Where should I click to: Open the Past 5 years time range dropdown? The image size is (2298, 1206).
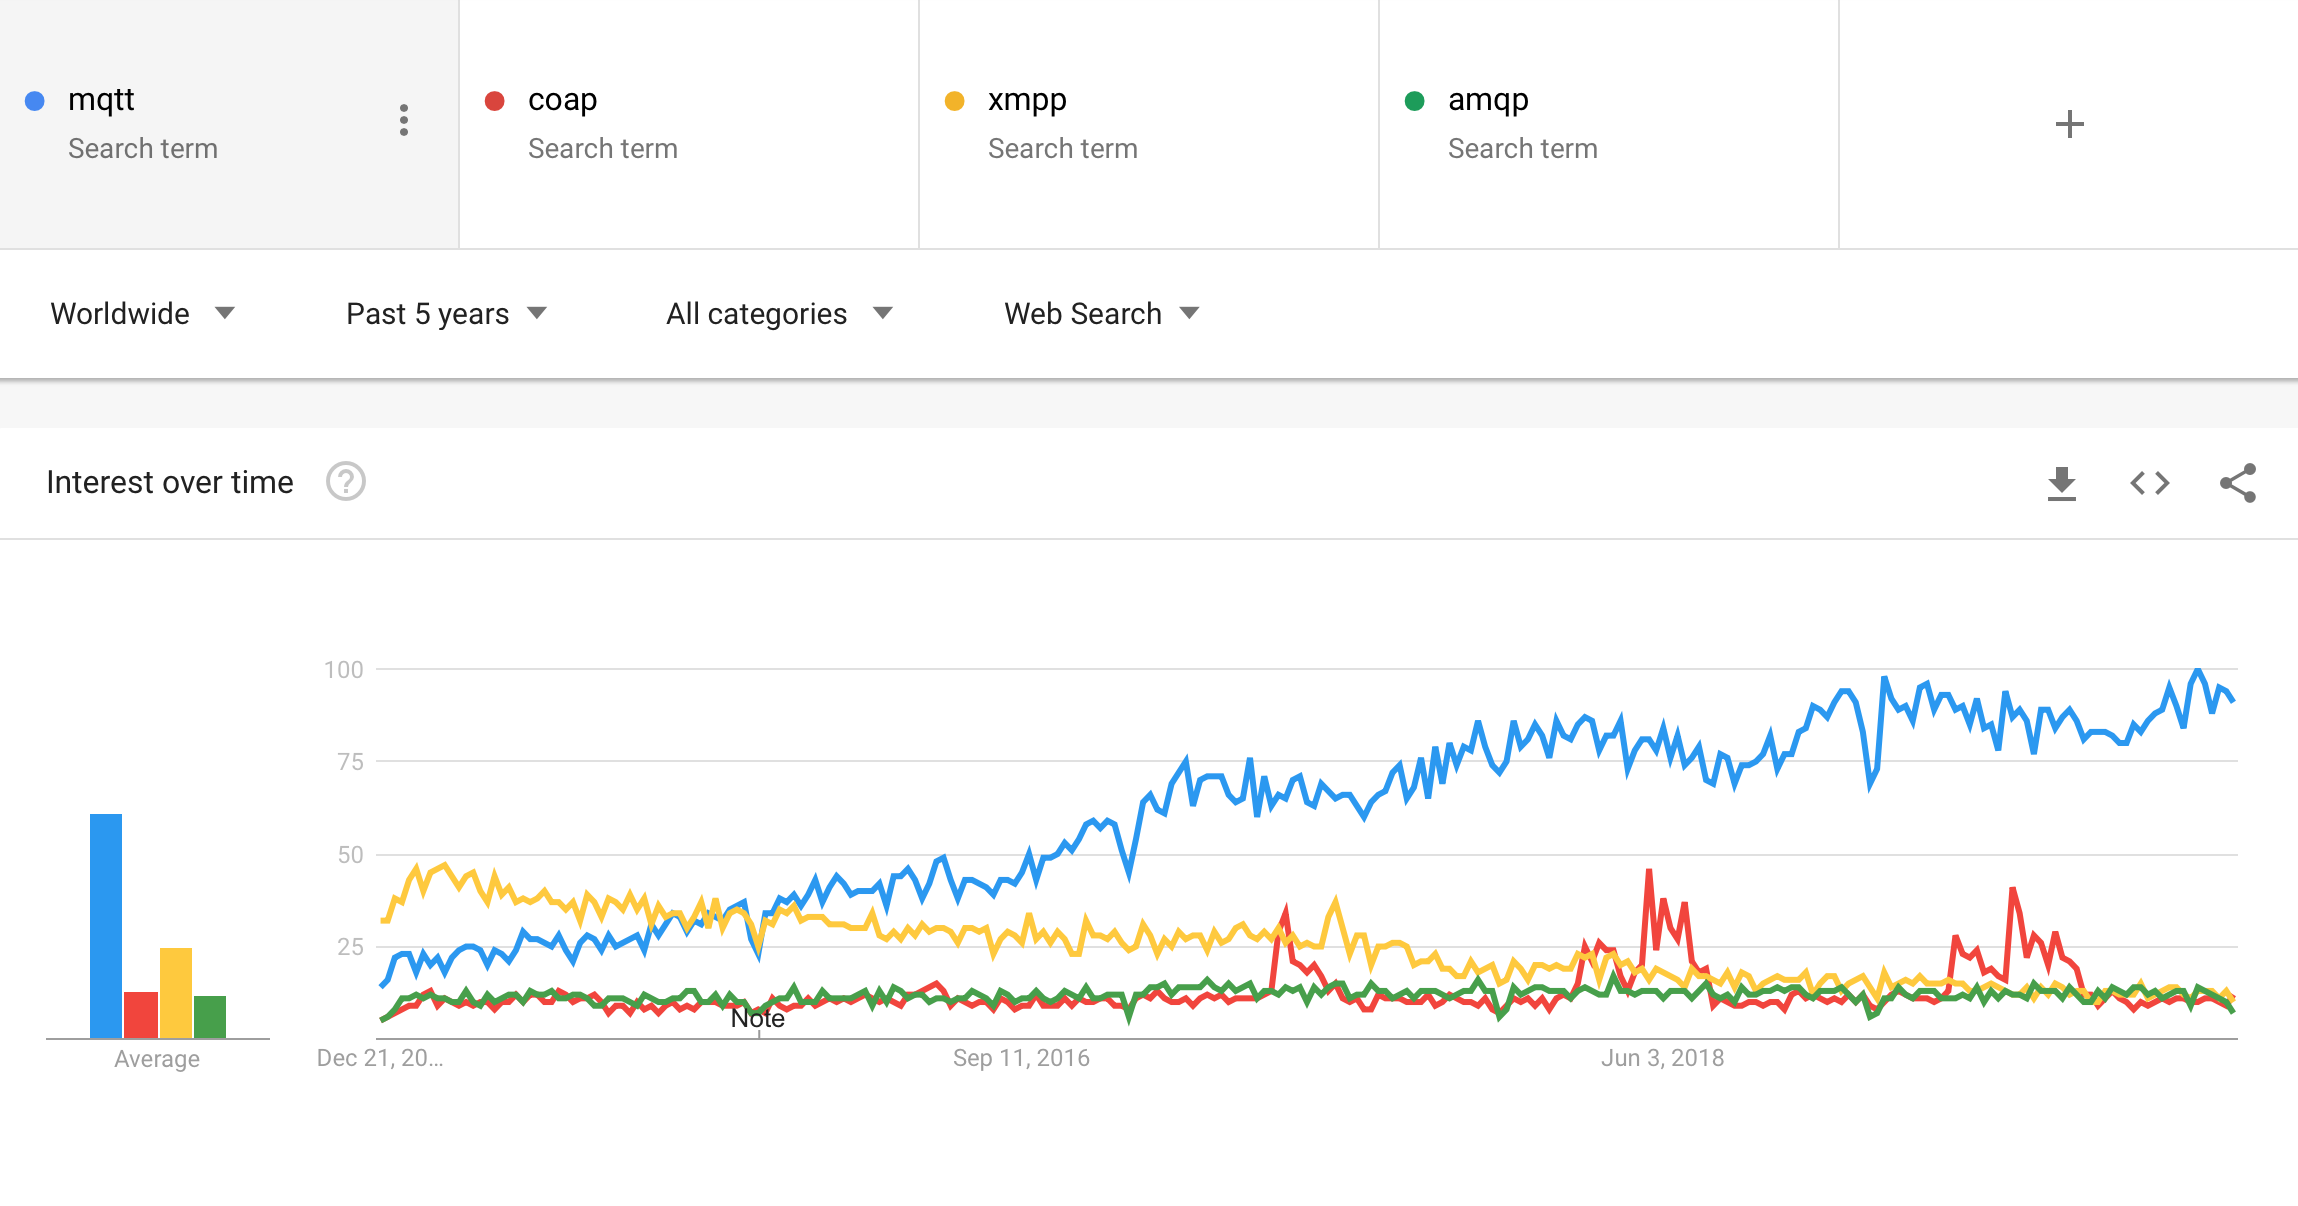(x=446, y=314)
